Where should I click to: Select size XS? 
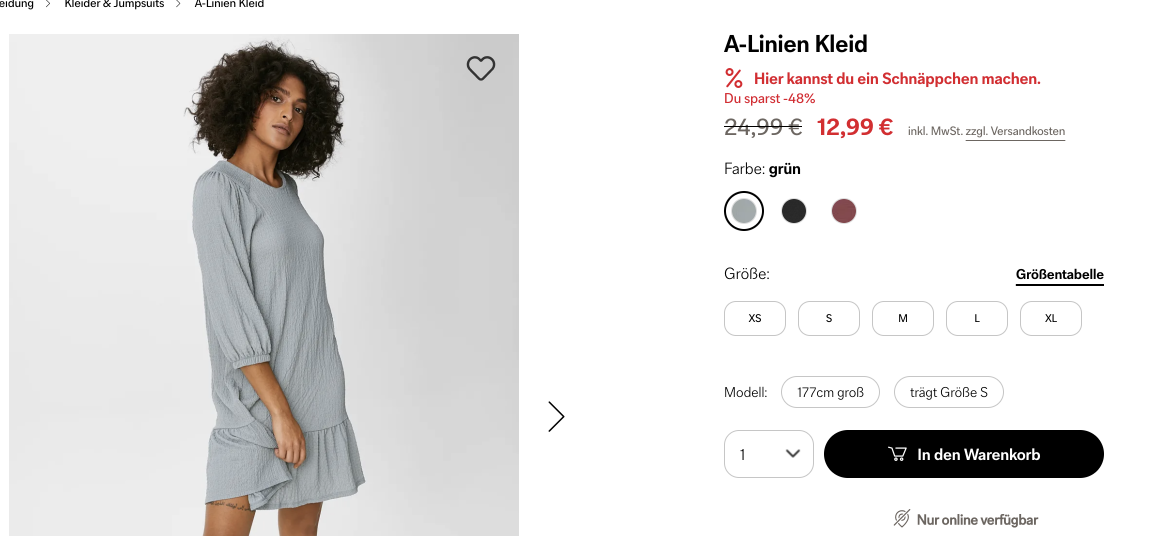click(x=755, y=318)
